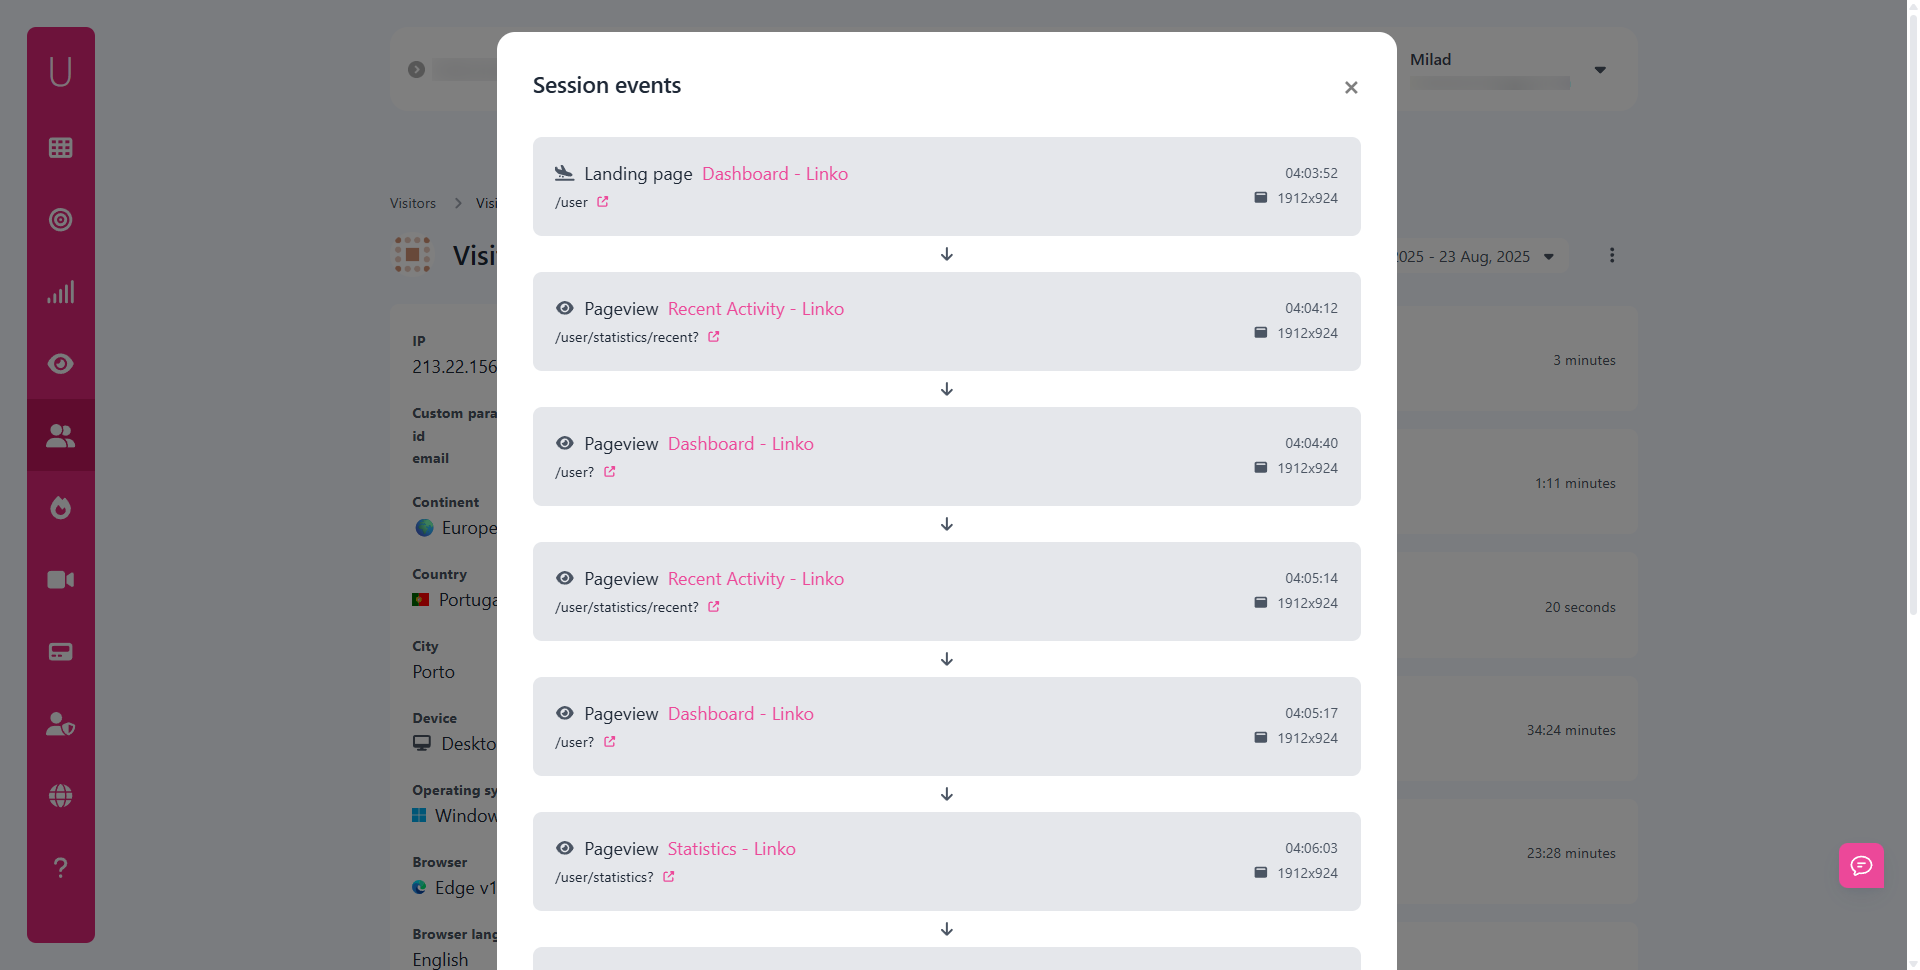Open the pink chat support bubble
The height and width of the screenshot is (970, 1920).
[1861, 866]
